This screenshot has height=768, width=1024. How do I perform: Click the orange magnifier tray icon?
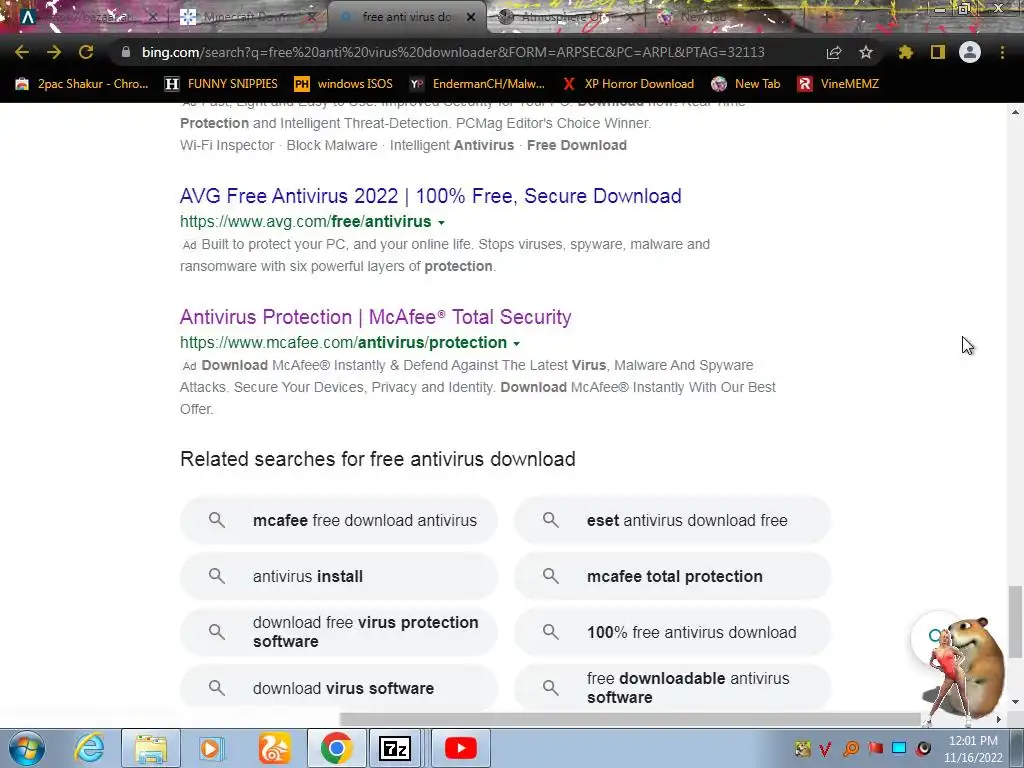[851, 748]
